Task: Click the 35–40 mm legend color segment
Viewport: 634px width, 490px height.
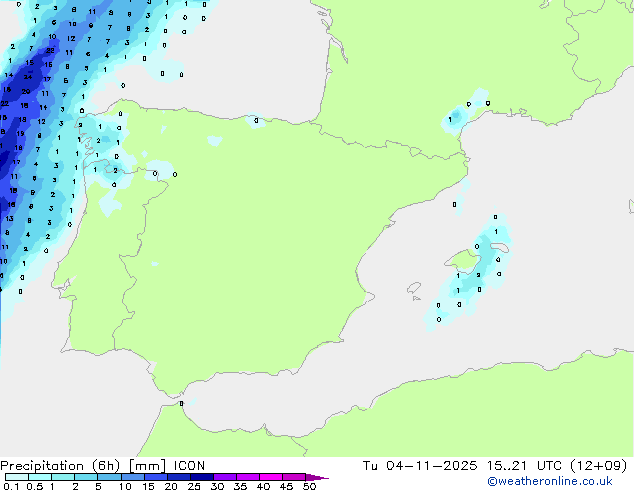Action: (248, 477)
